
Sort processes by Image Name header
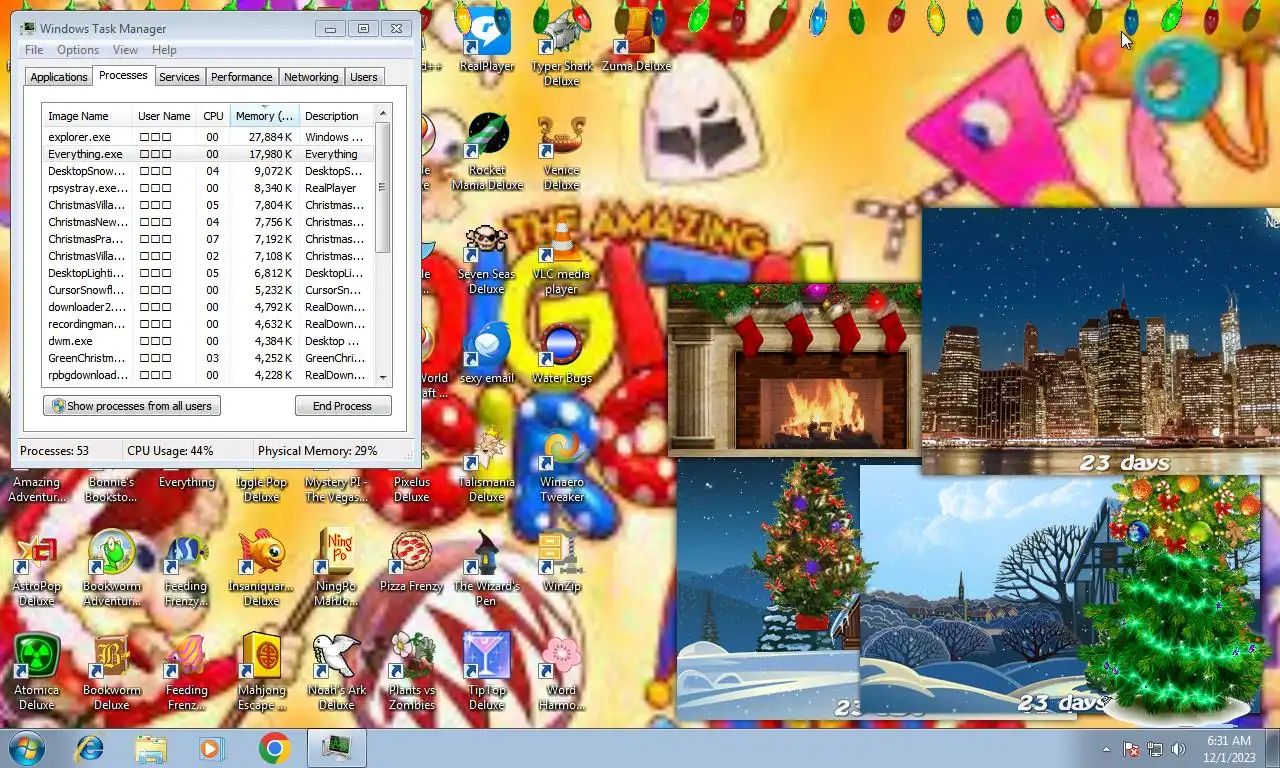[x=86, y=115]
